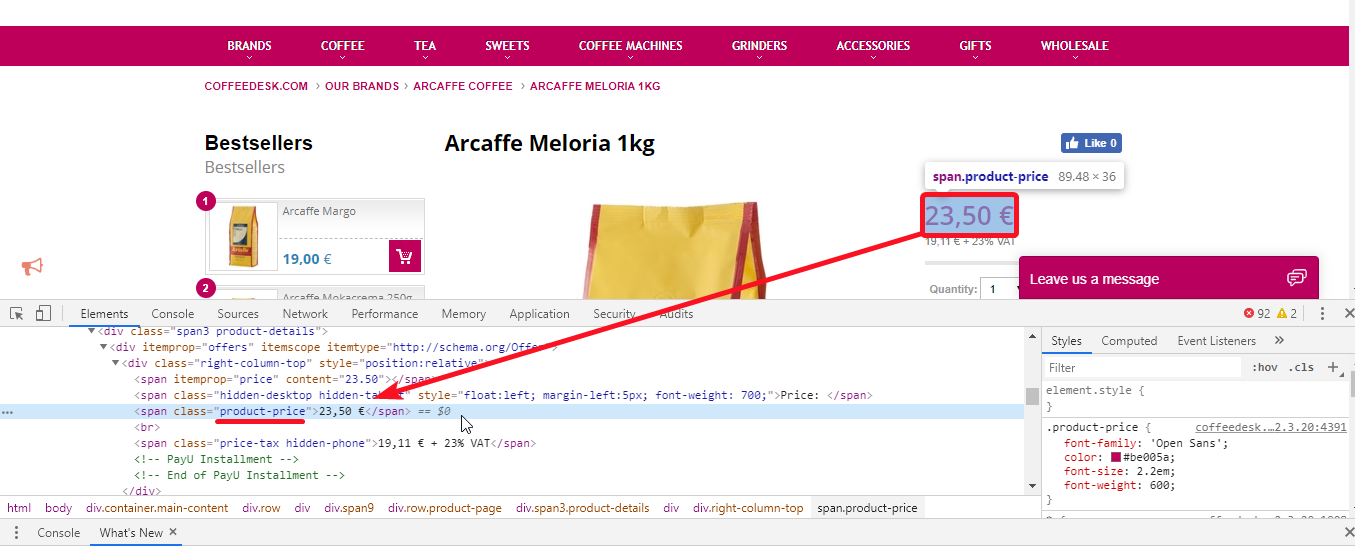Viewport: 1355px width, 546px height.
Task: Open the coffeedesk stylesheet source link
Action: 1271,427
